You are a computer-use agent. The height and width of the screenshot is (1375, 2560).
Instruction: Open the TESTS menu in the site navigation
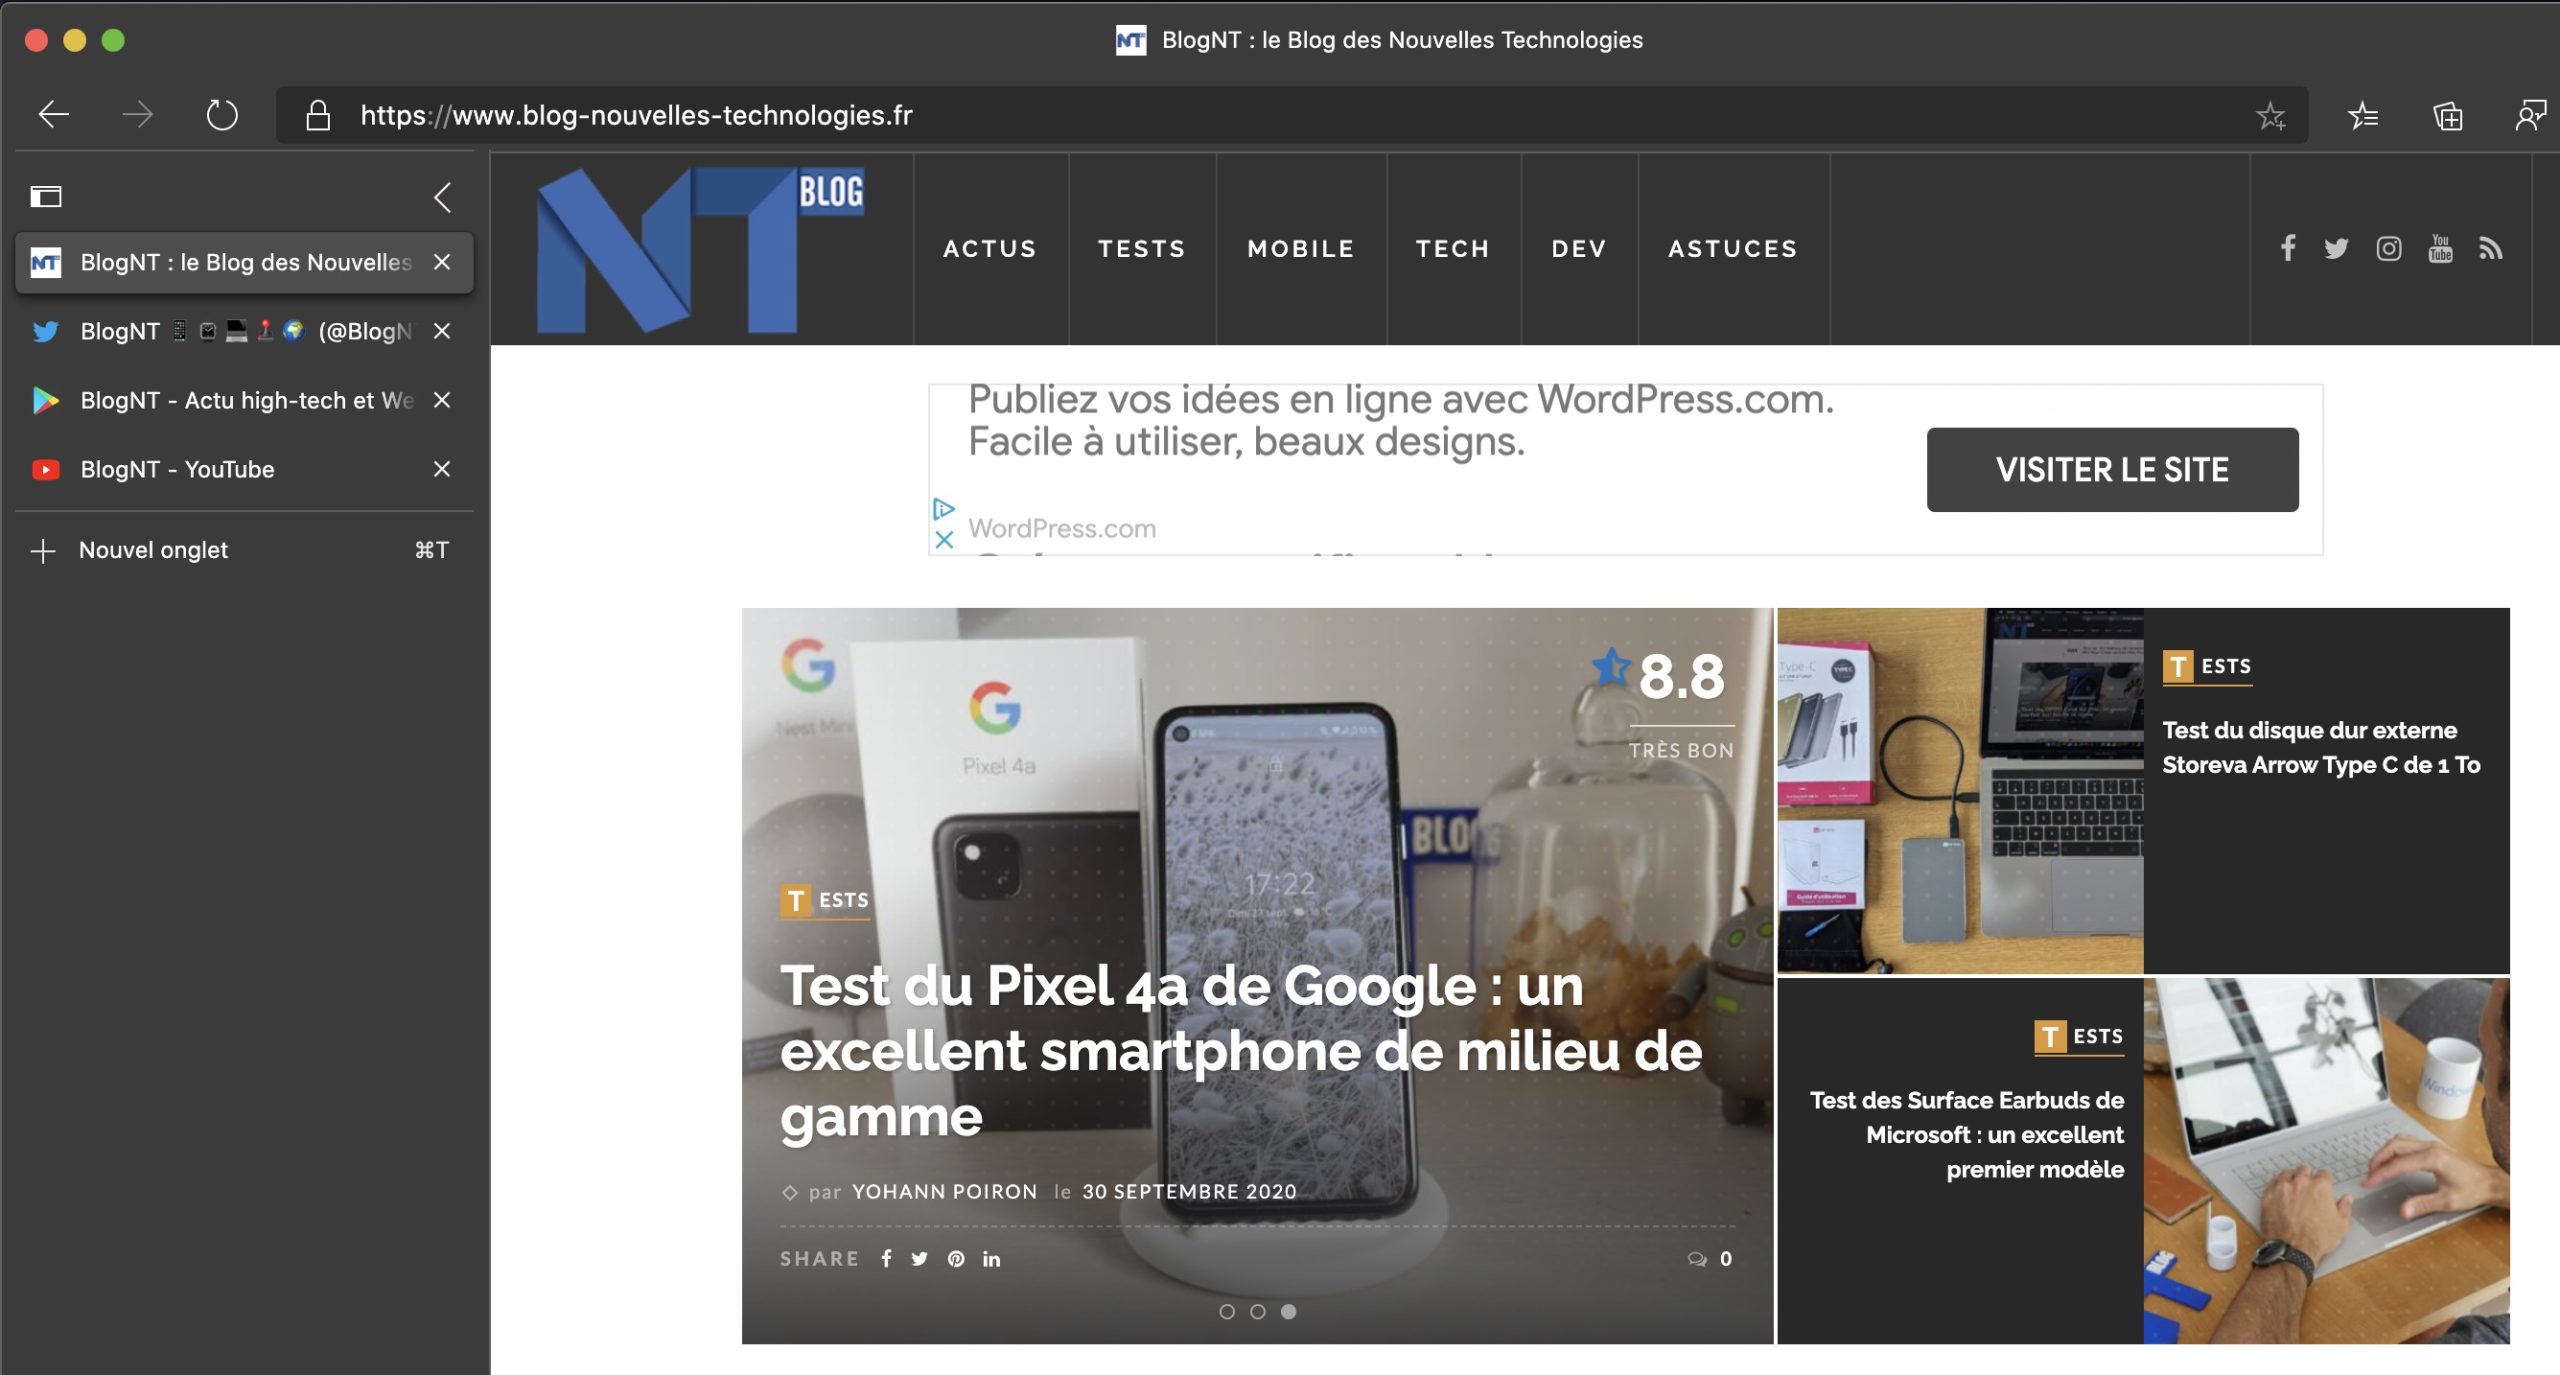click(x=1142, y=249)
